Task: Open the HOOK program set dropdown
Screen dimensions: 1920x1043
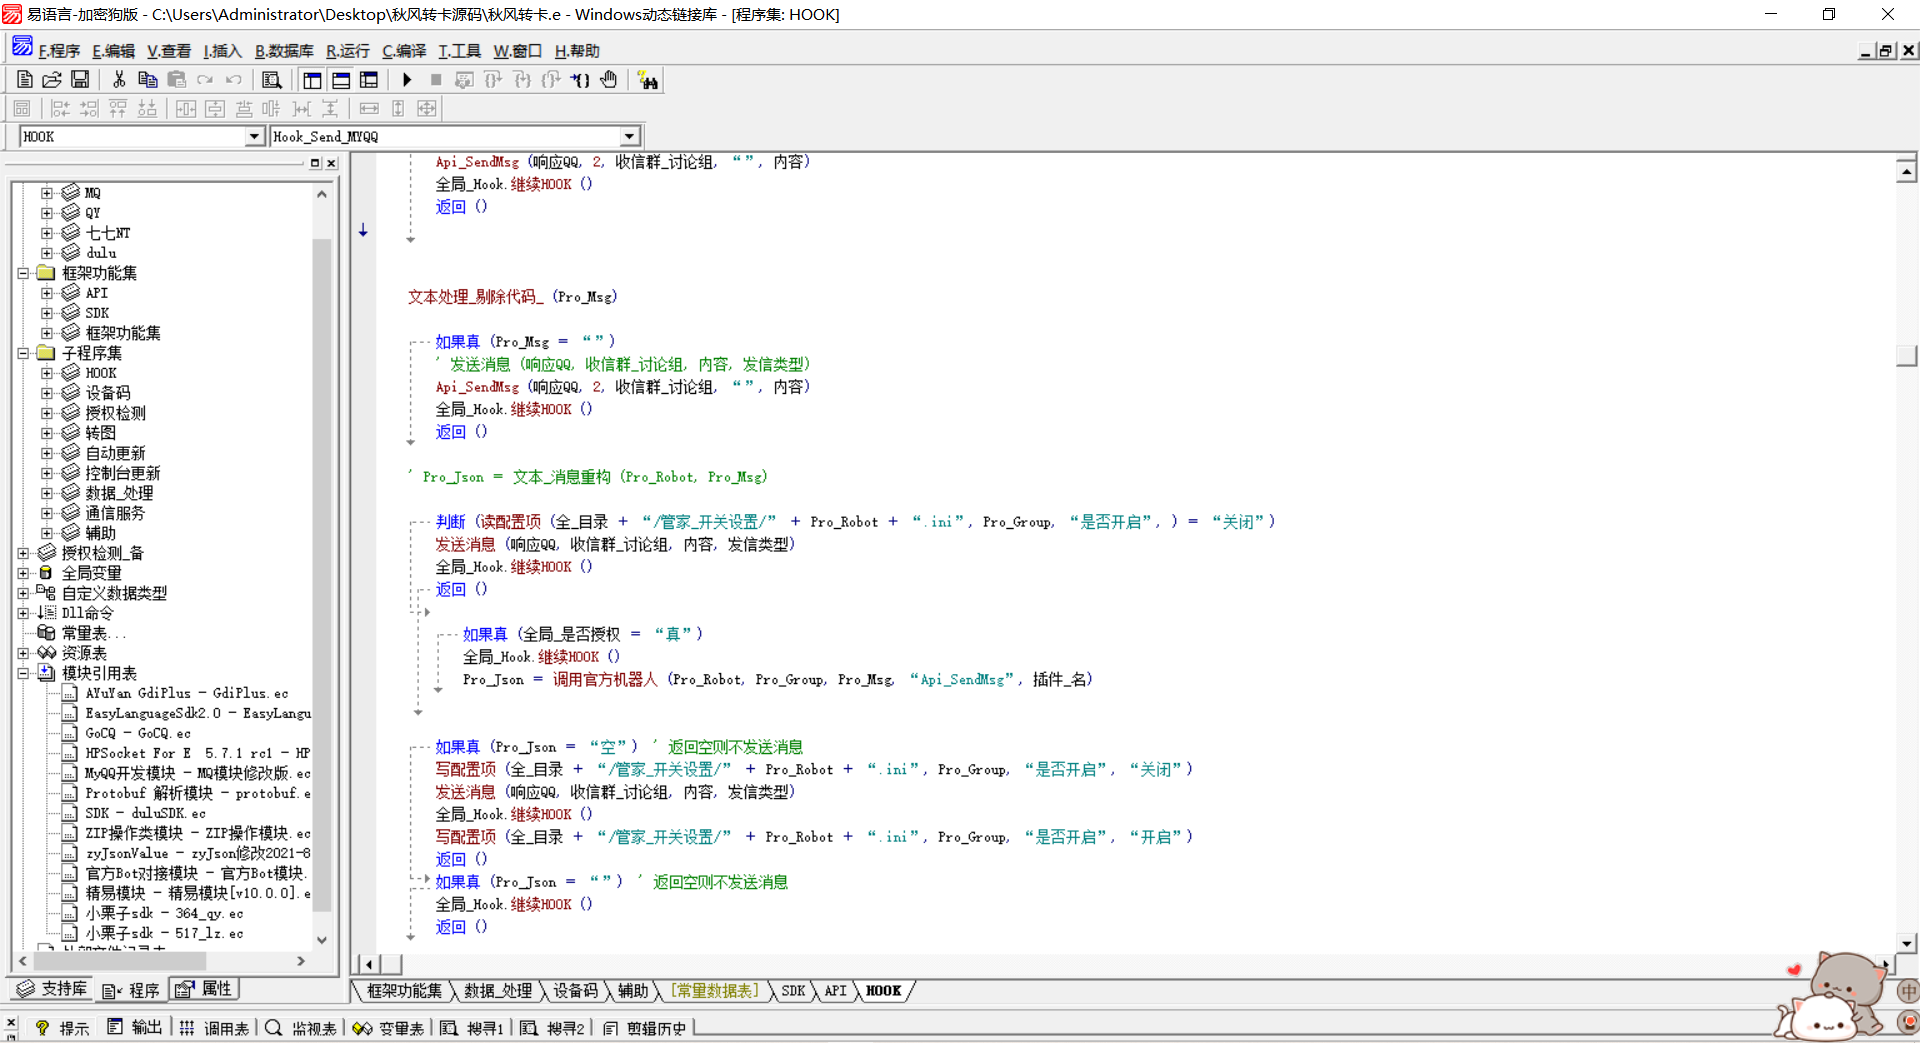Action: click(x=254, y=137)
